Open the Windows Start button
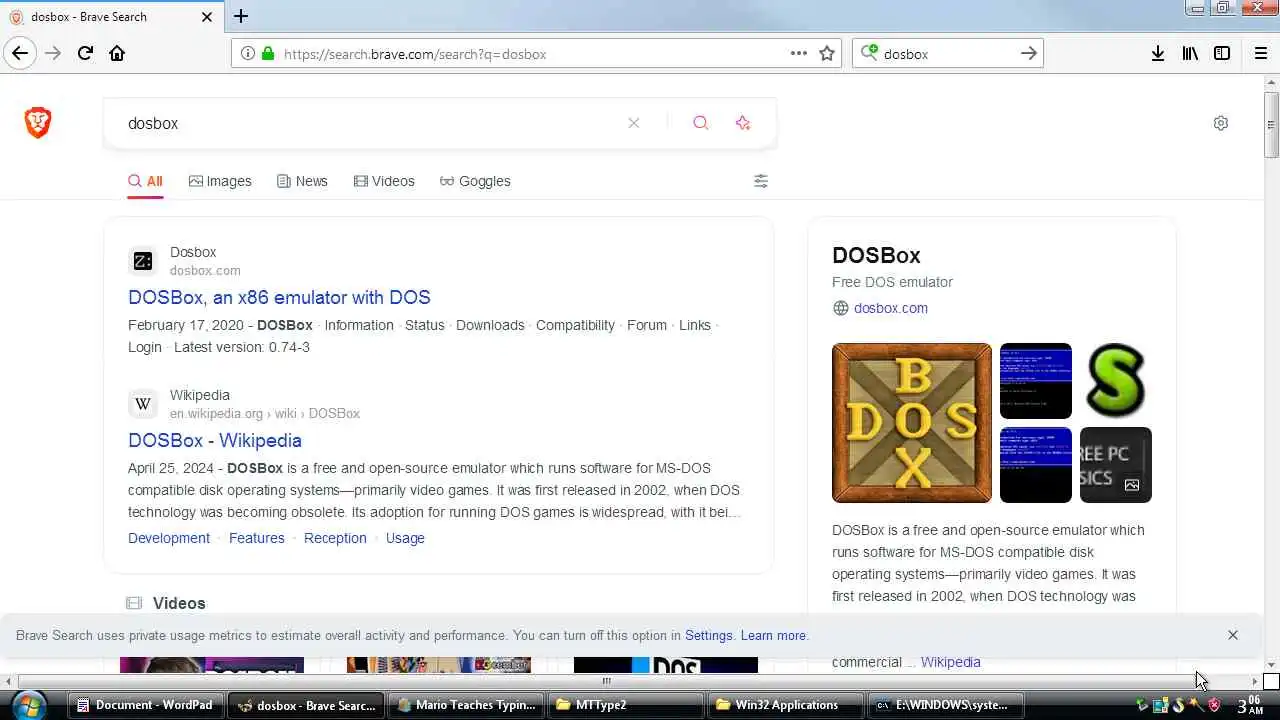The height and width of the screenshot is (720, 1280). pyautogui.click(x=28, y=705)
